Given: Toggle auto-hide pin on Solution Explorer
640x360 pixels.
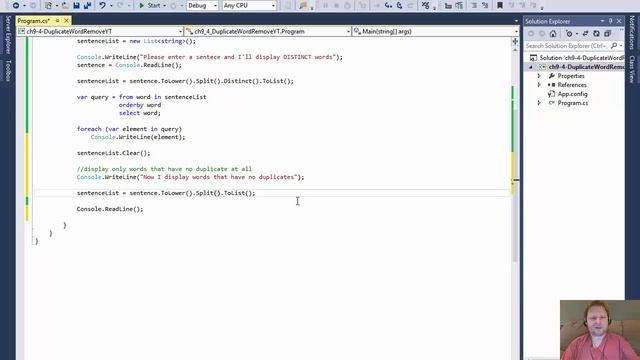Looking at the screenshot, I should (x=611, y=21).
